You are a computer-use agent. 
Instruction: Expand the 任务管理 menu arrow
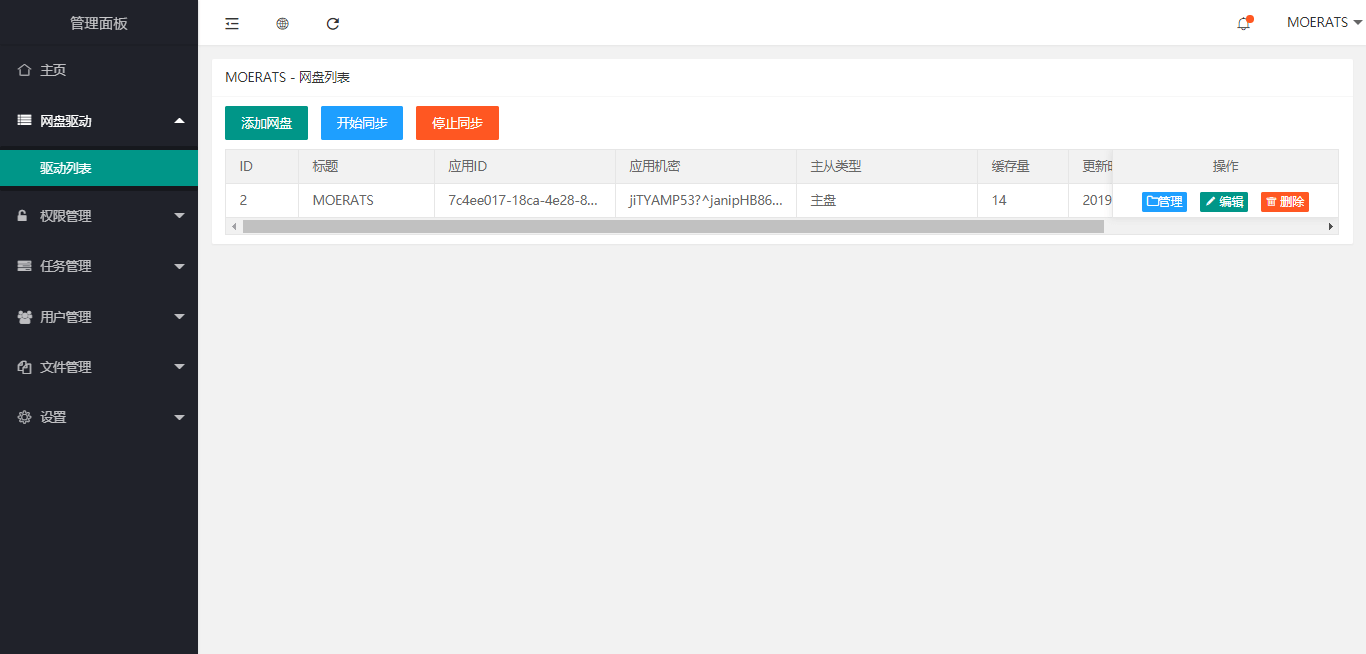[179, 266]
